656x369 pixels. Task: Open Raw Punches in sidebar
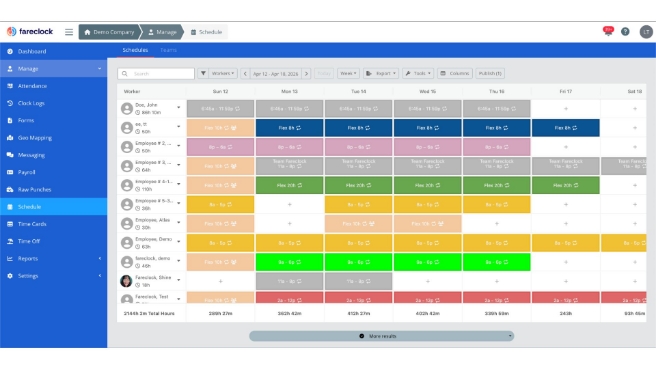[54, 190]
